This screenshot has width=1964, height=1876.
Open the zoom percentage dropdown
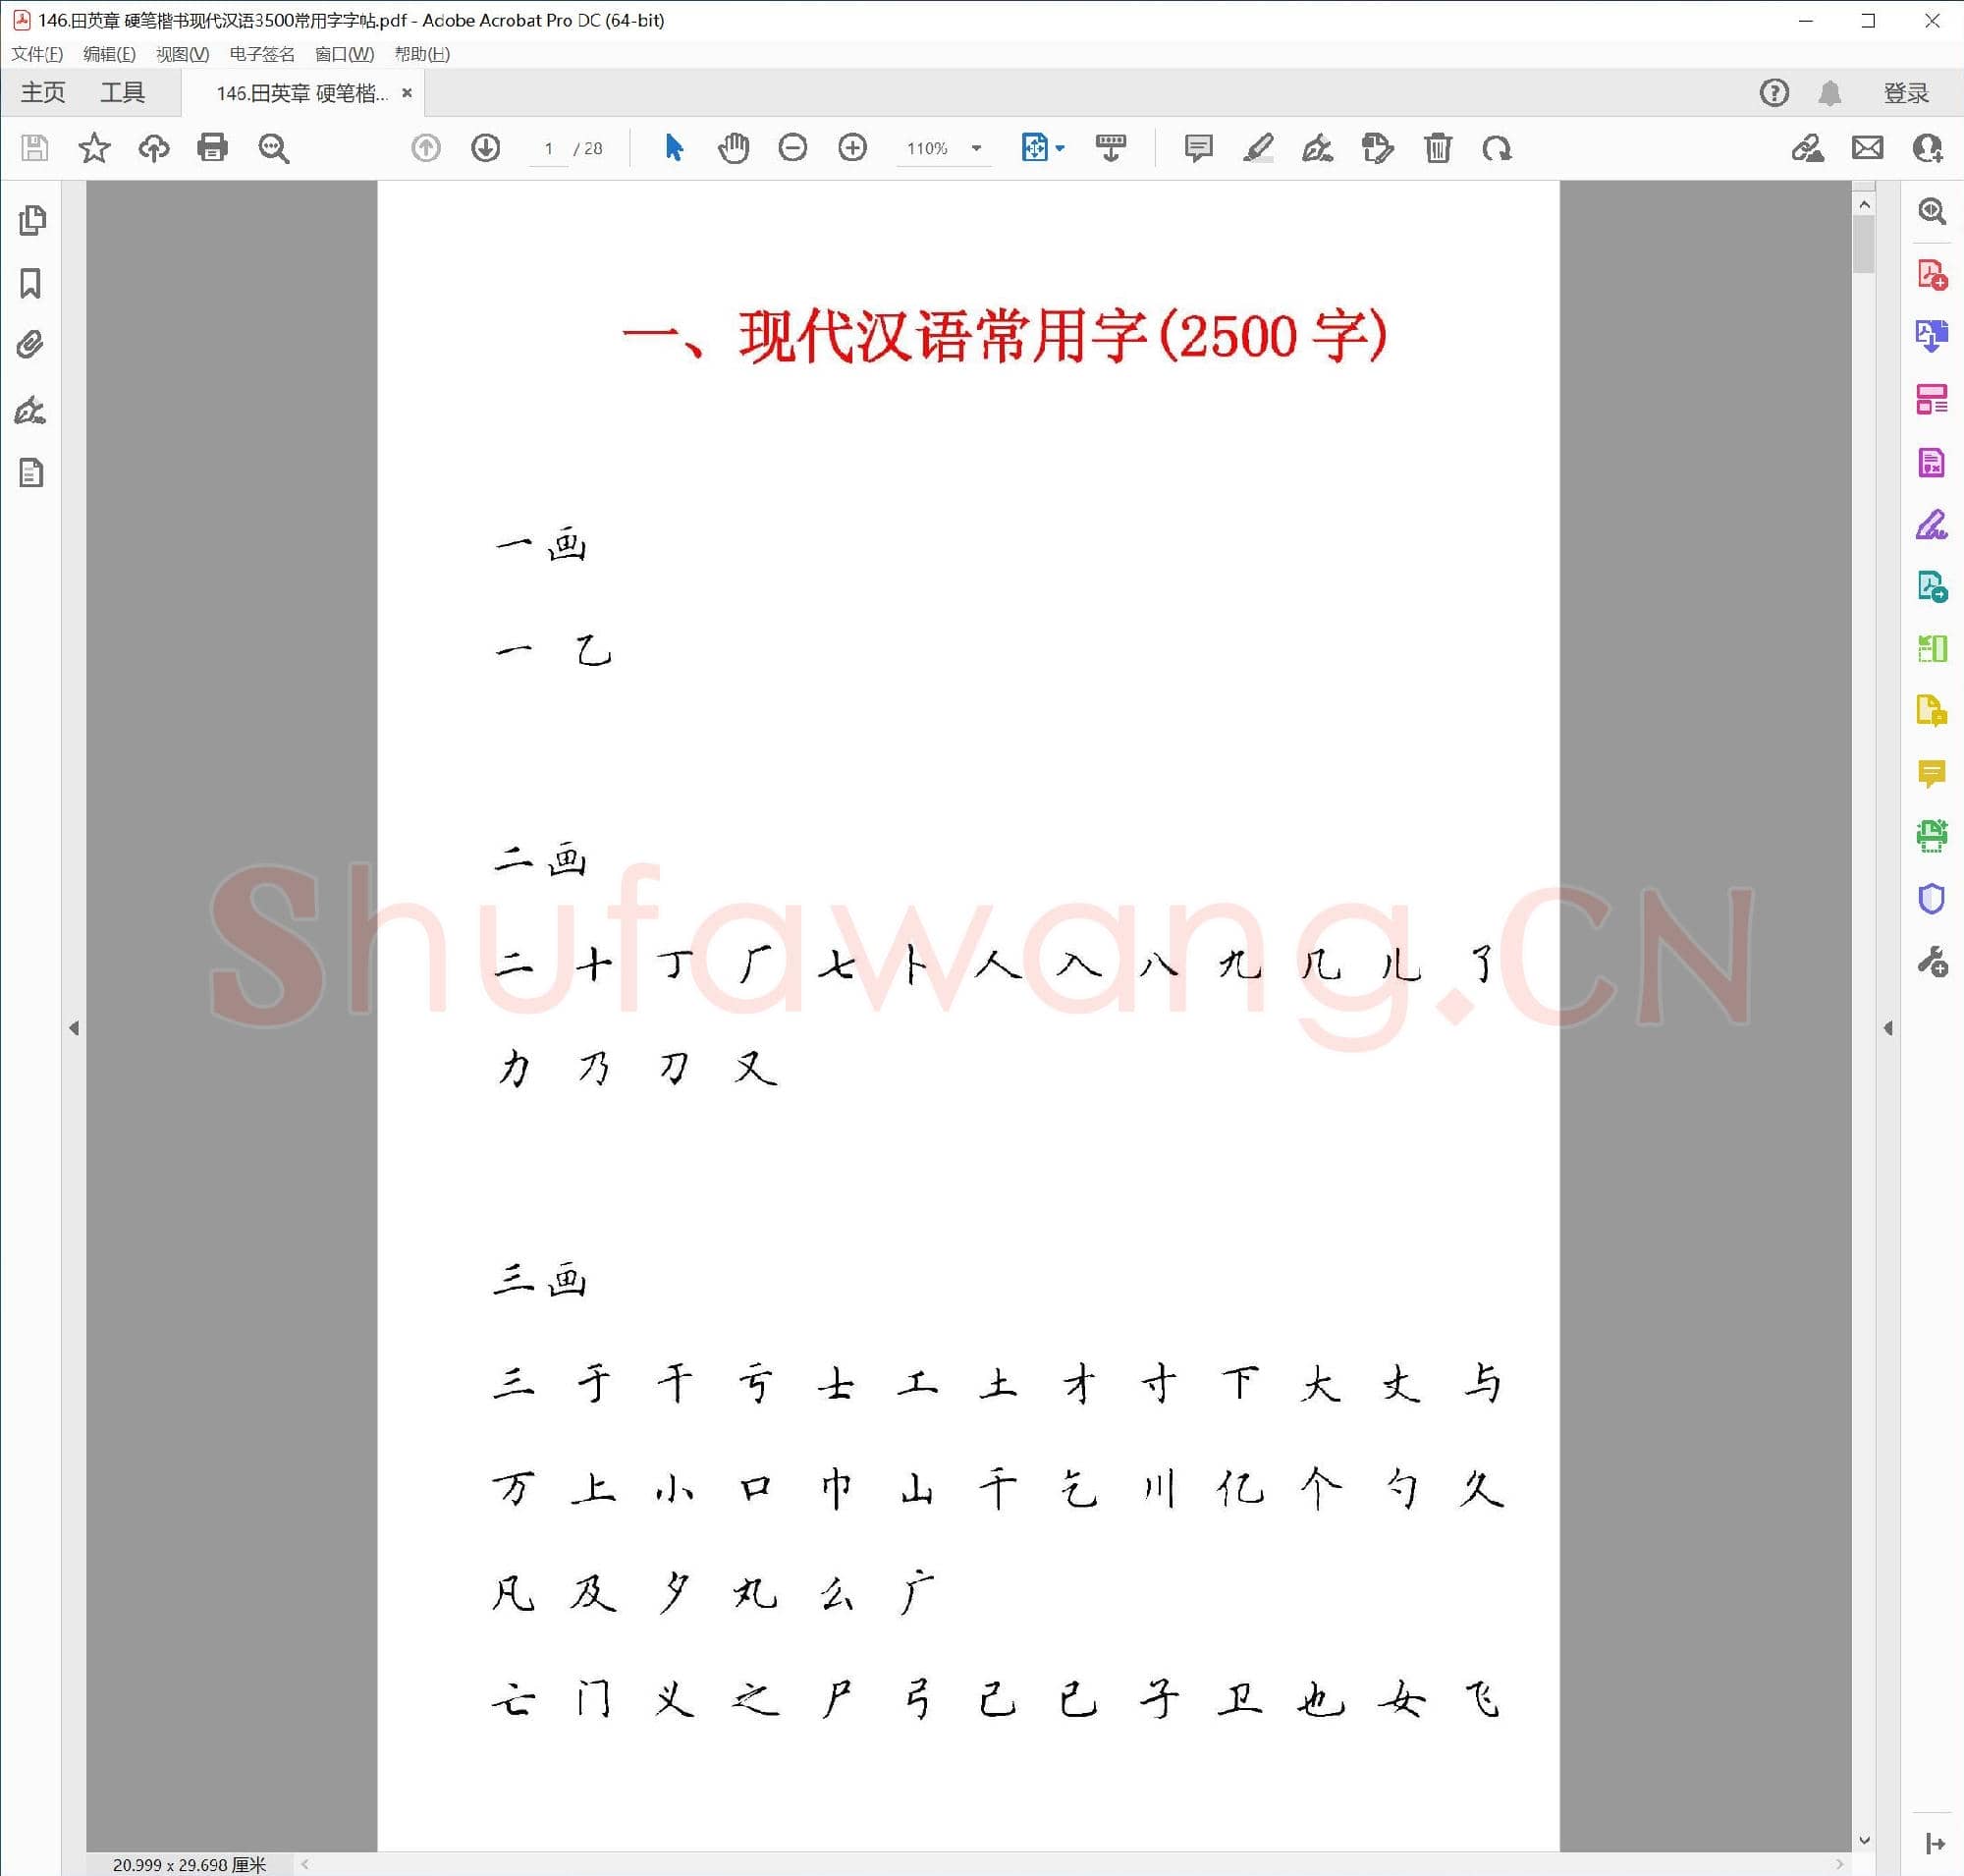pos(976,148)
